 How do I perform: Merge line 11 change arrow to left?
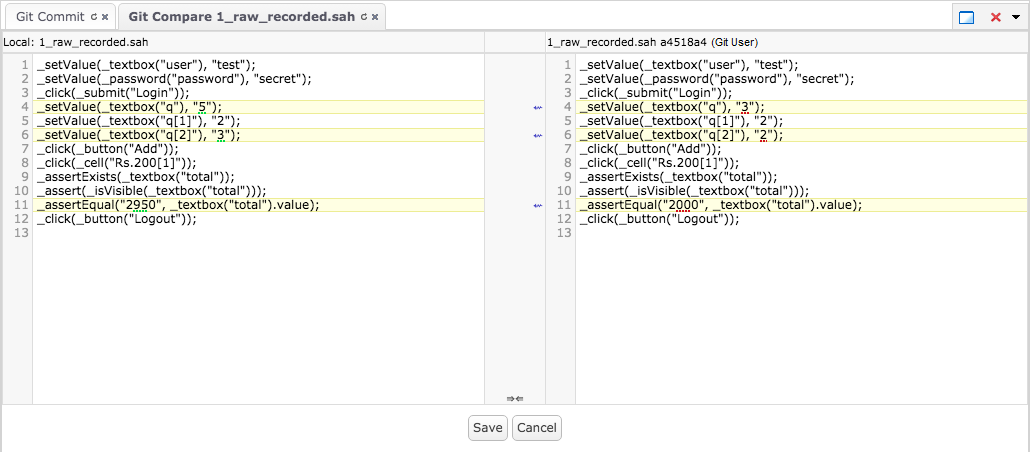537,205
